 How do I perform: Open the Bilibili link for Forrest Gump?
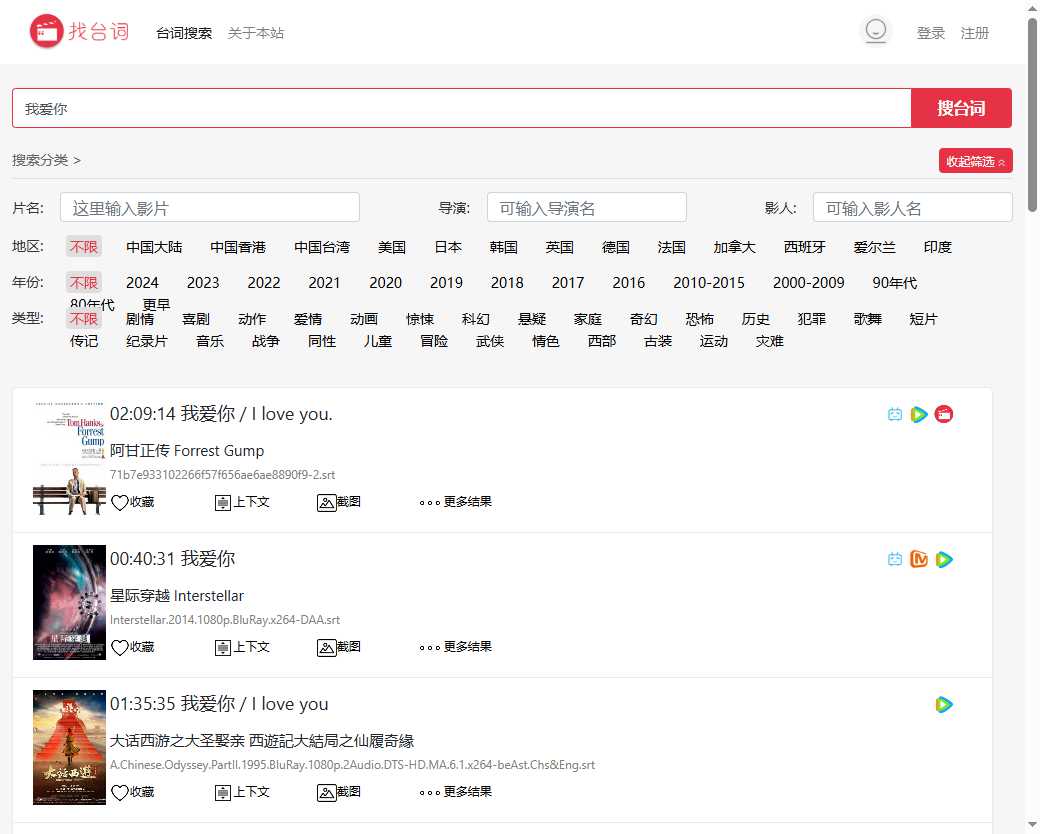pos(895,413)
